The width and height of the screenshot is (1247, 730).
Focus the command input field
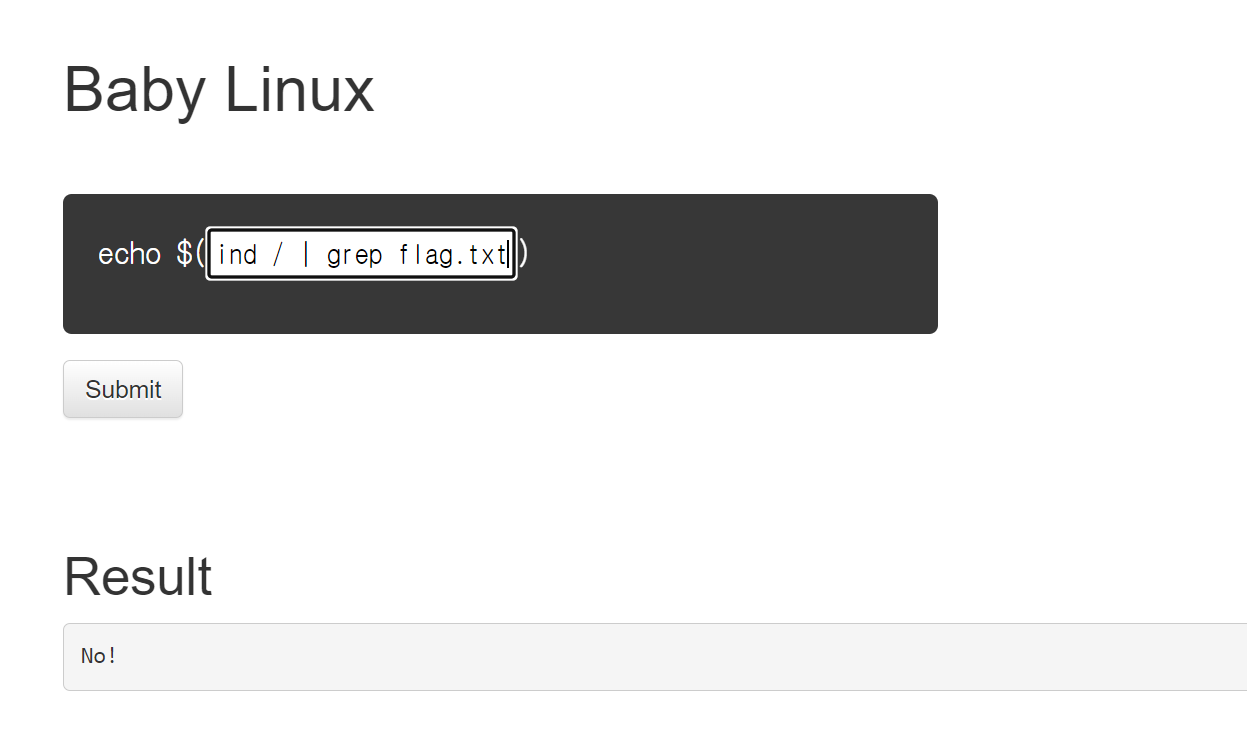pos(360,254)
